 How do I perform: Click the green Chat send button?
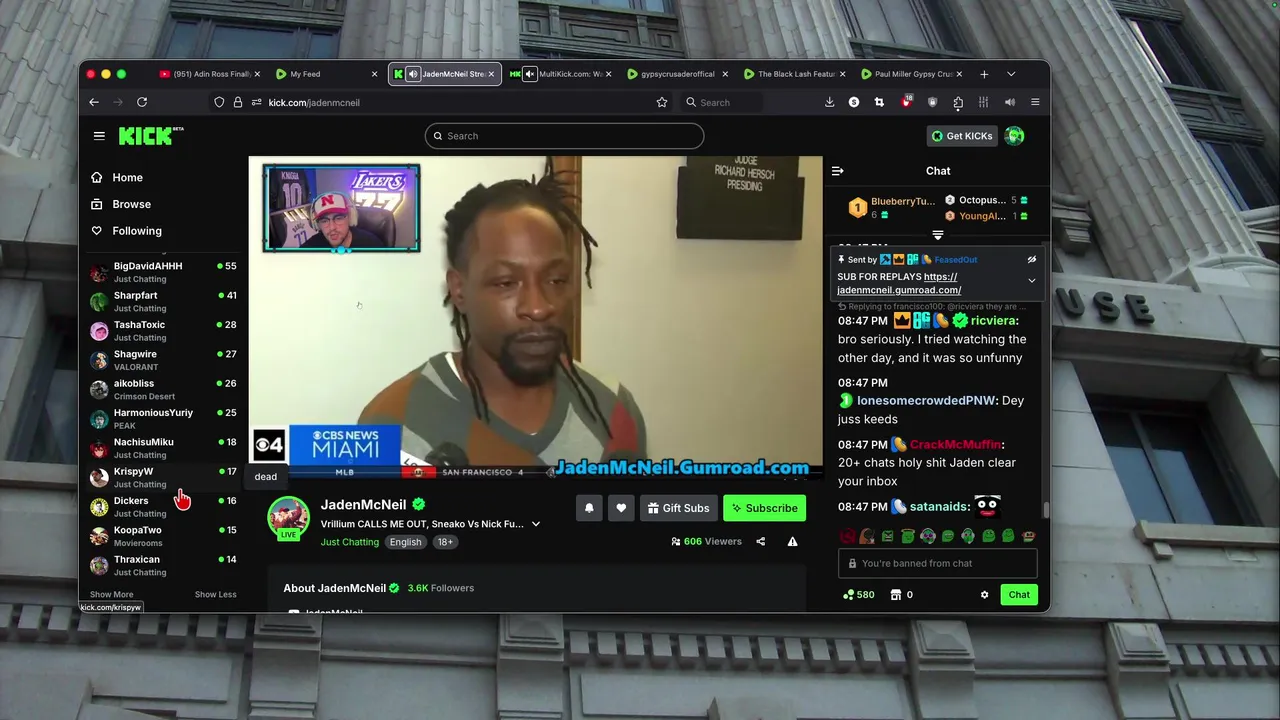click(x=1019, y=595)
